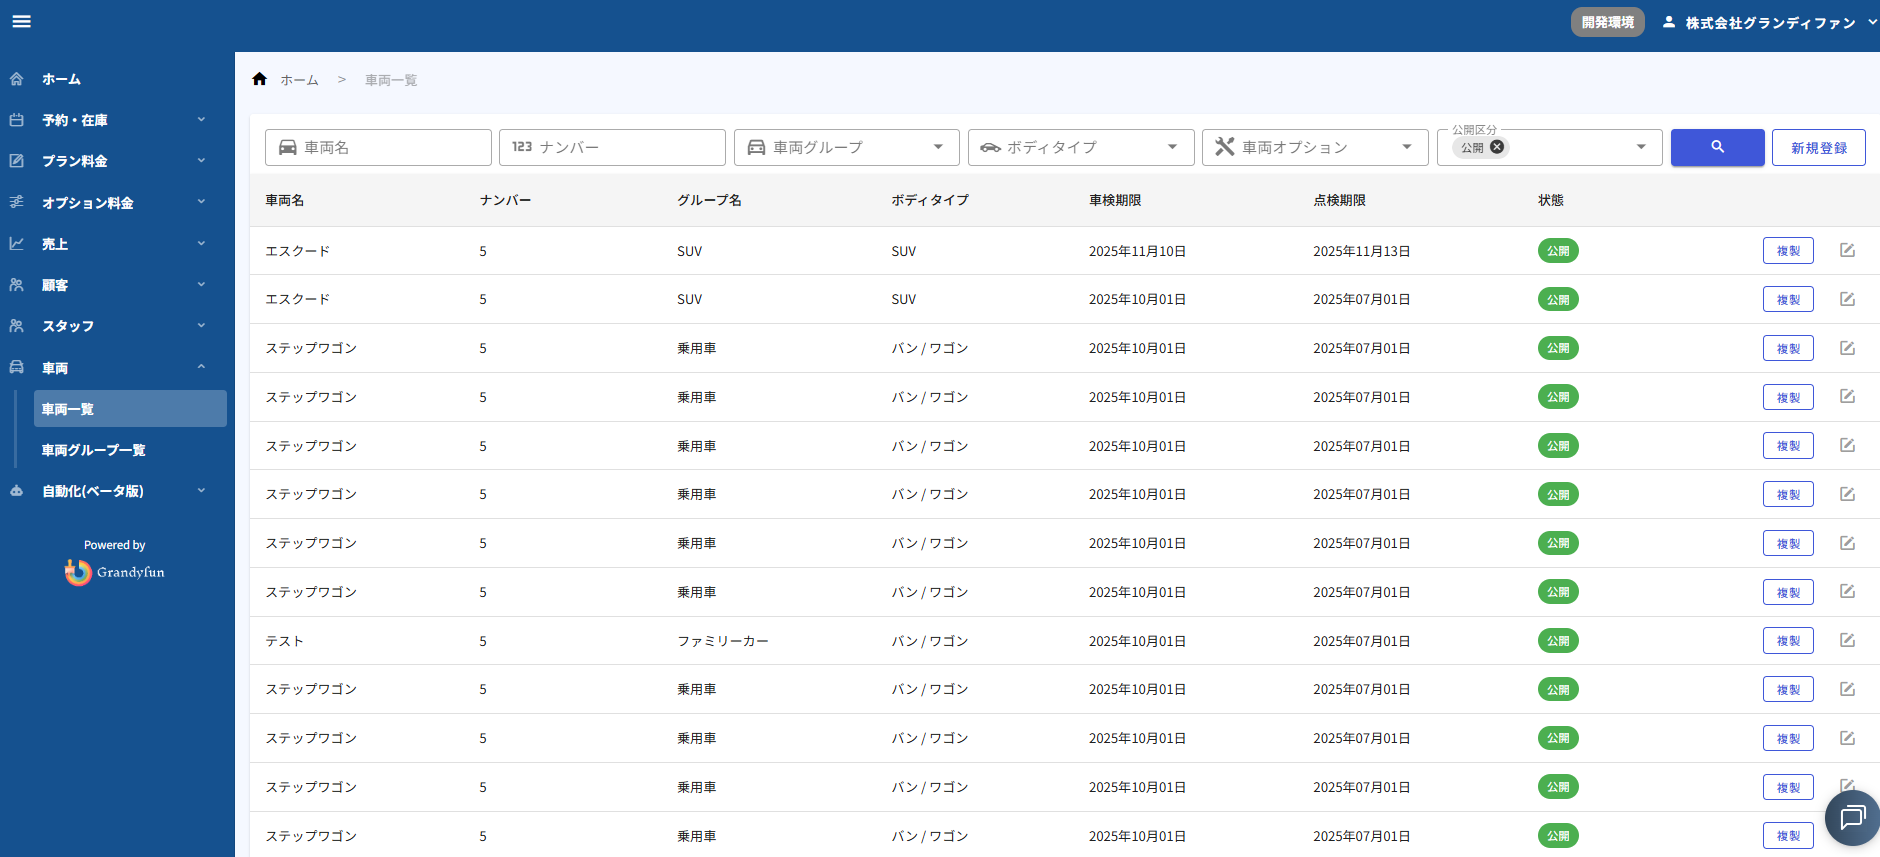Viewport: 1880px width, 857px height.
Task: Open the hamburger menu in the header
Action: 21,21
